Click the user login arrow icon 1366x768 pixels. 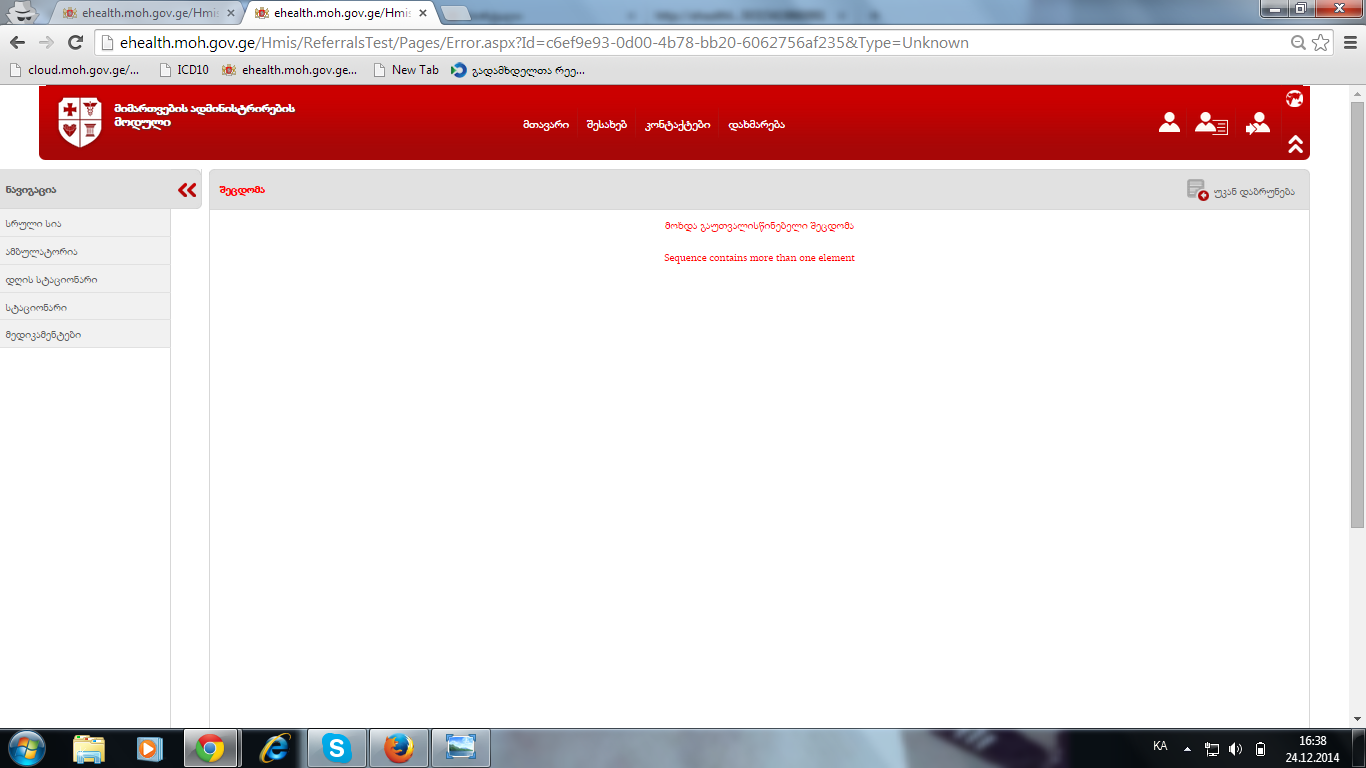pos(1257,123)
